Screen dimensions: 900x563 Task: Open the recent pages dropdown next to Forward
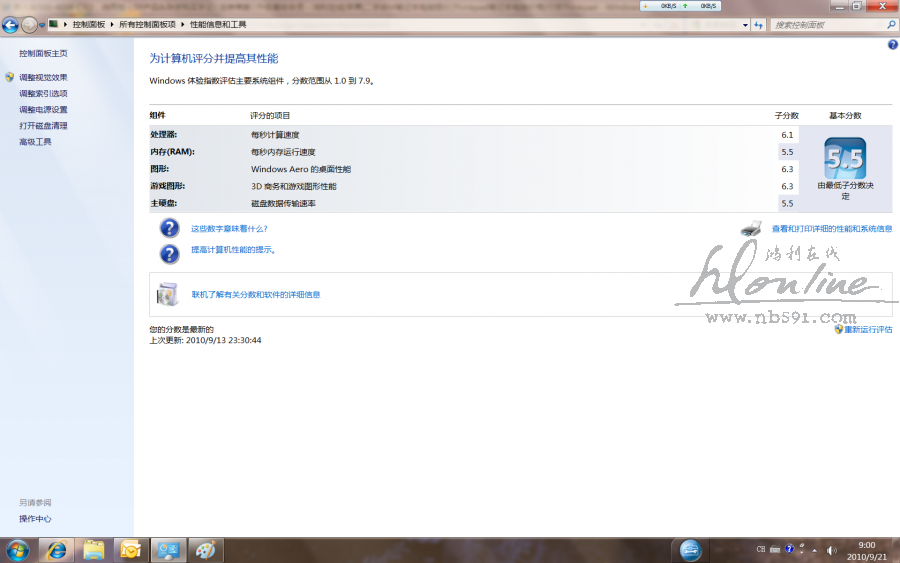[42, 25]
